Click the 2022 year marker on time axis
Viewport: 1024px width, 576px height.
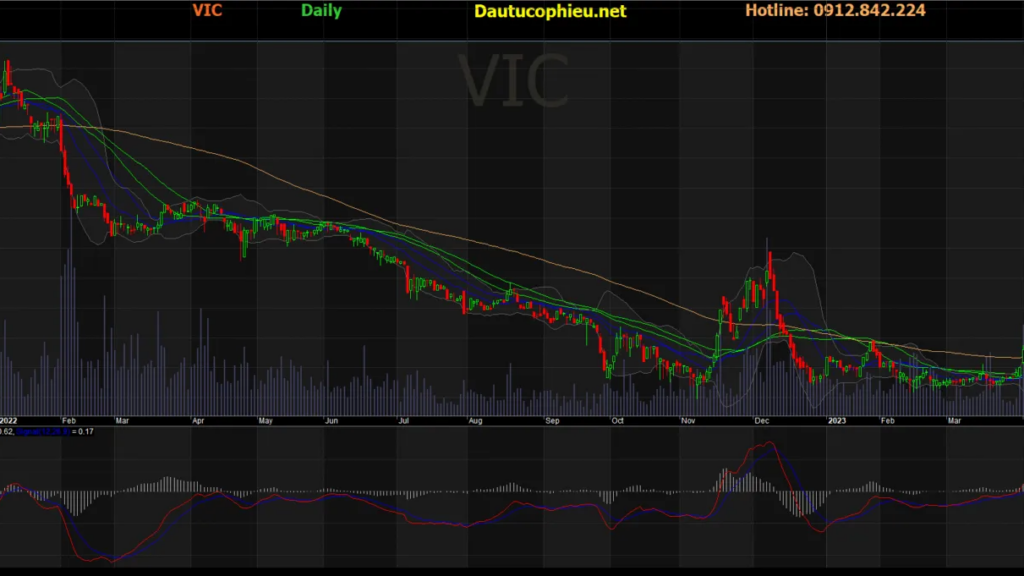[x=9, y=421]
